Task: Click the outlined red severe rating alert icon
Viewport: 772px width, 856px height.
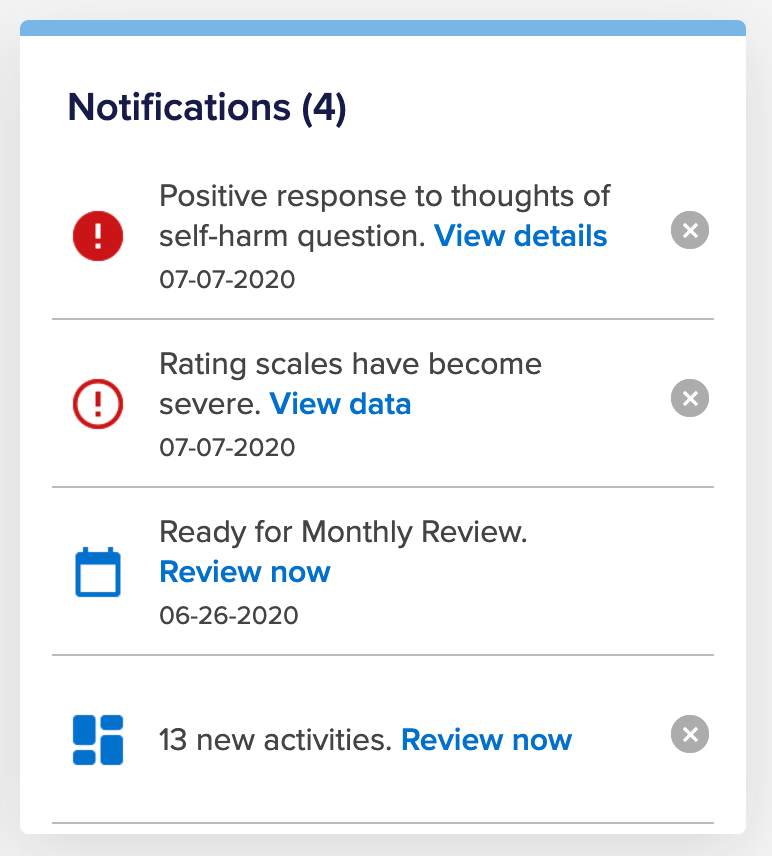Action: 98,404
